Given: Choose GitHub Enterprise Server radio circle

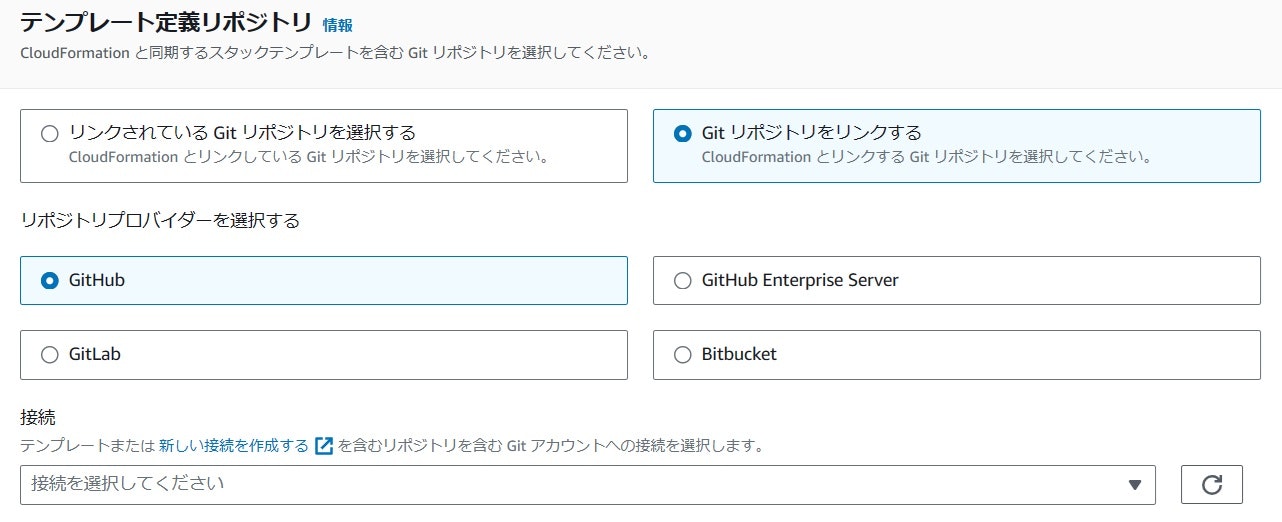Looking at the screenshot, I should click(682, 281).
